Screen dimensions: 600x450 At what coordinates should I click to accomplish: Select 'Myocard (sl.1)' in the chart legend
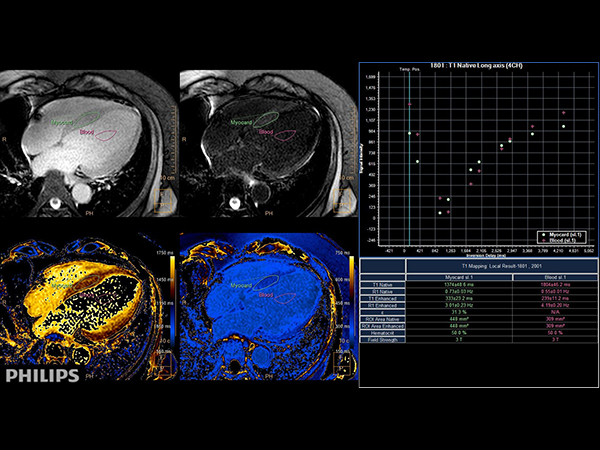tap(562, 235)
